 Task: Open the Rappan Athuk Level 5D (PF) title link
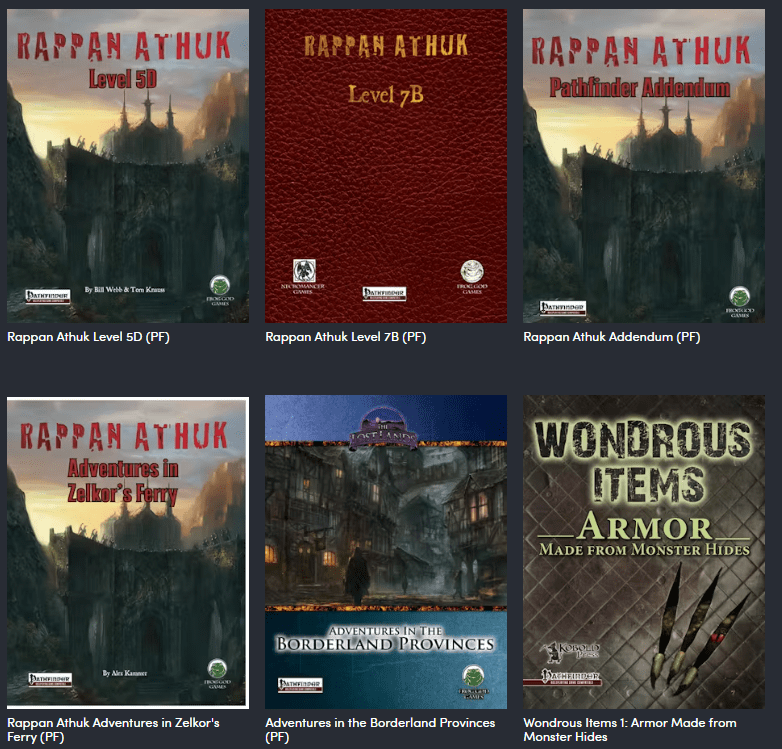[x=88, y=337]
